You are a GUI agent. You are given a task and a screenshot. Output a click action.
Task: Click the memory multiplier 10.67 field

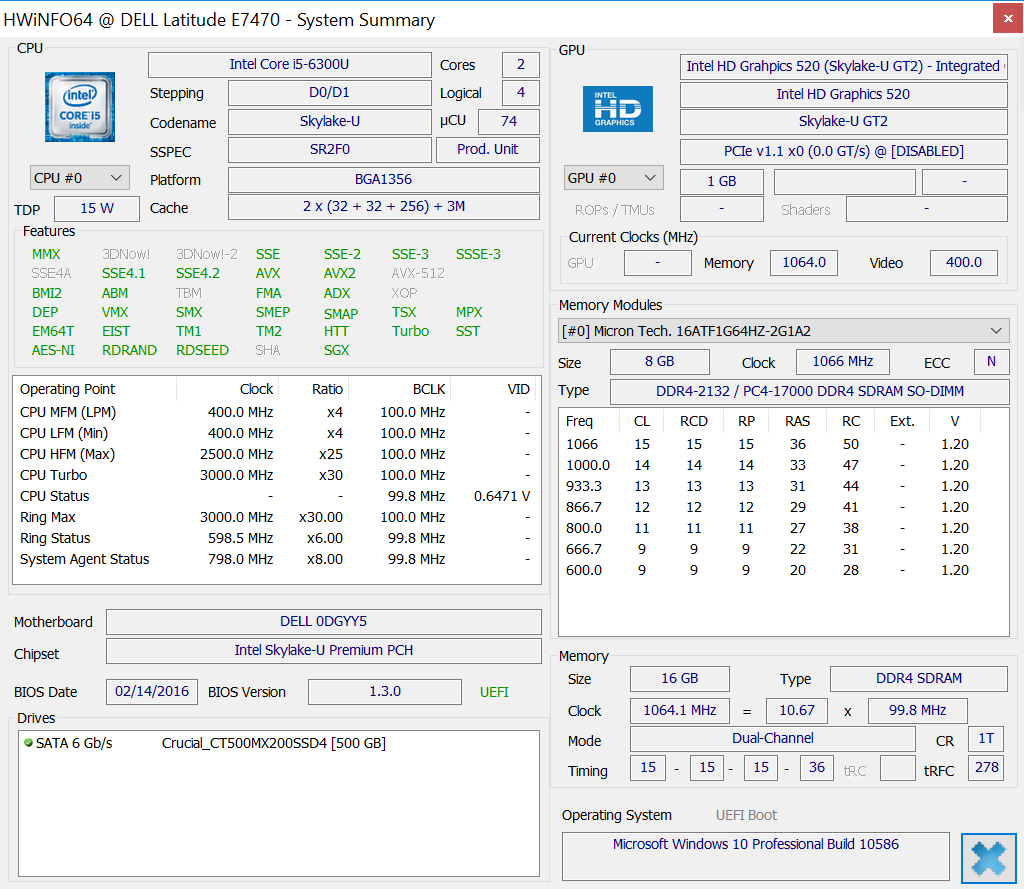pyautogui.click(x=796, y=711)
